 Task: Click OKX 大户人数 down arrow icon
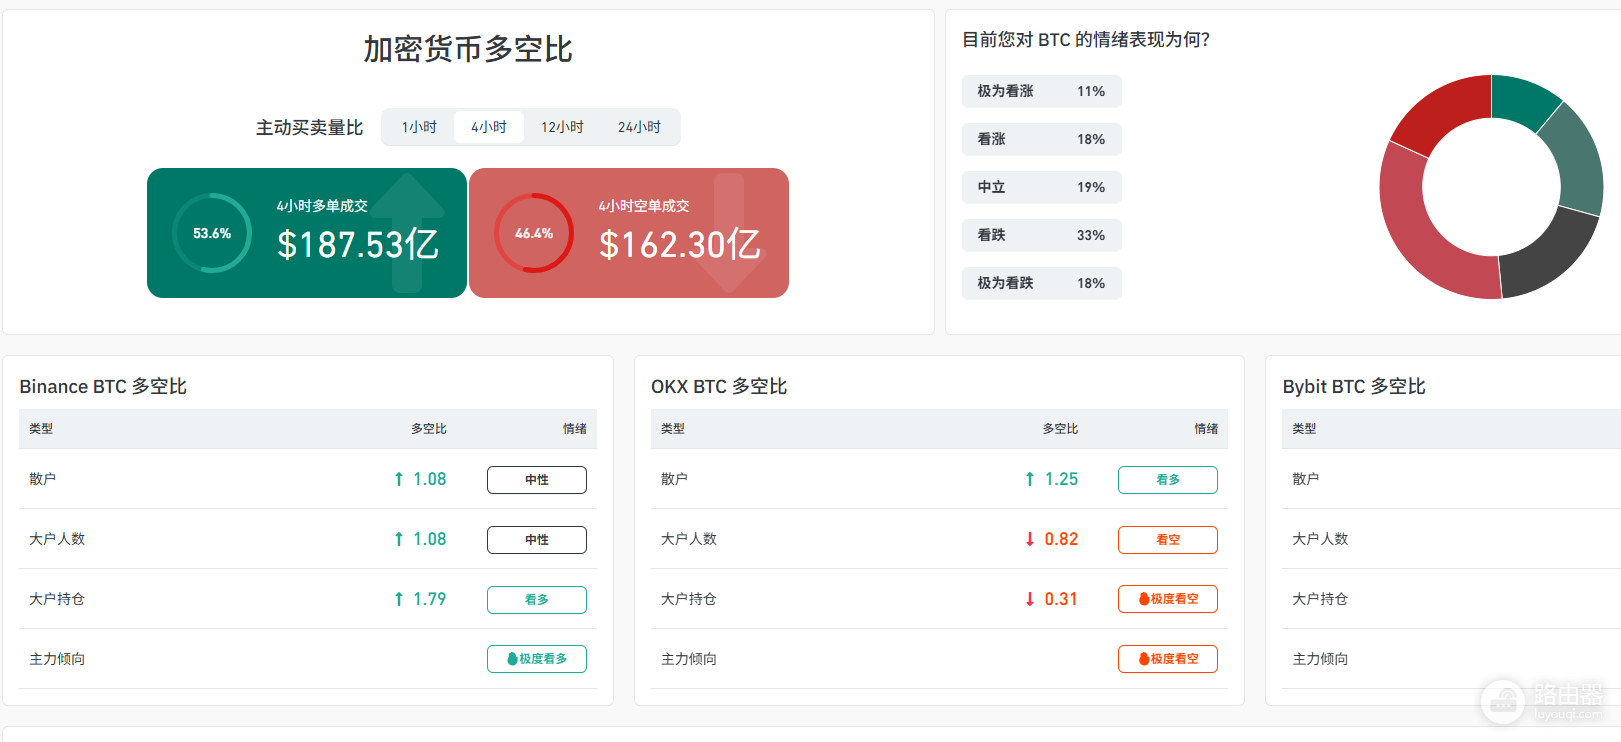[1030, 539]
